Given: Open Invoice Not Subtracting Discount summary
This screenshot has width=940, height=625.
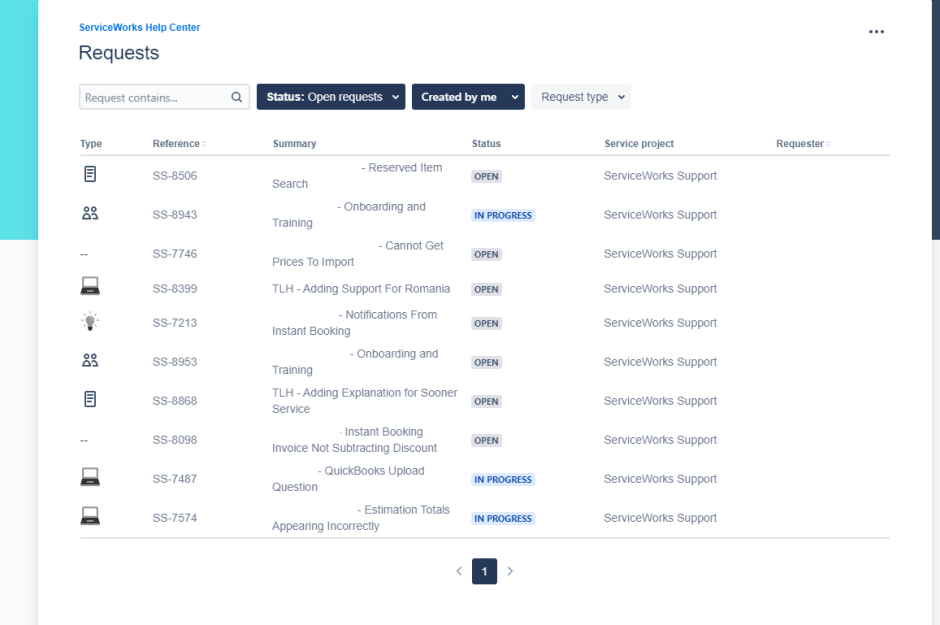Looking at the screenshot, I should point(355,439).
